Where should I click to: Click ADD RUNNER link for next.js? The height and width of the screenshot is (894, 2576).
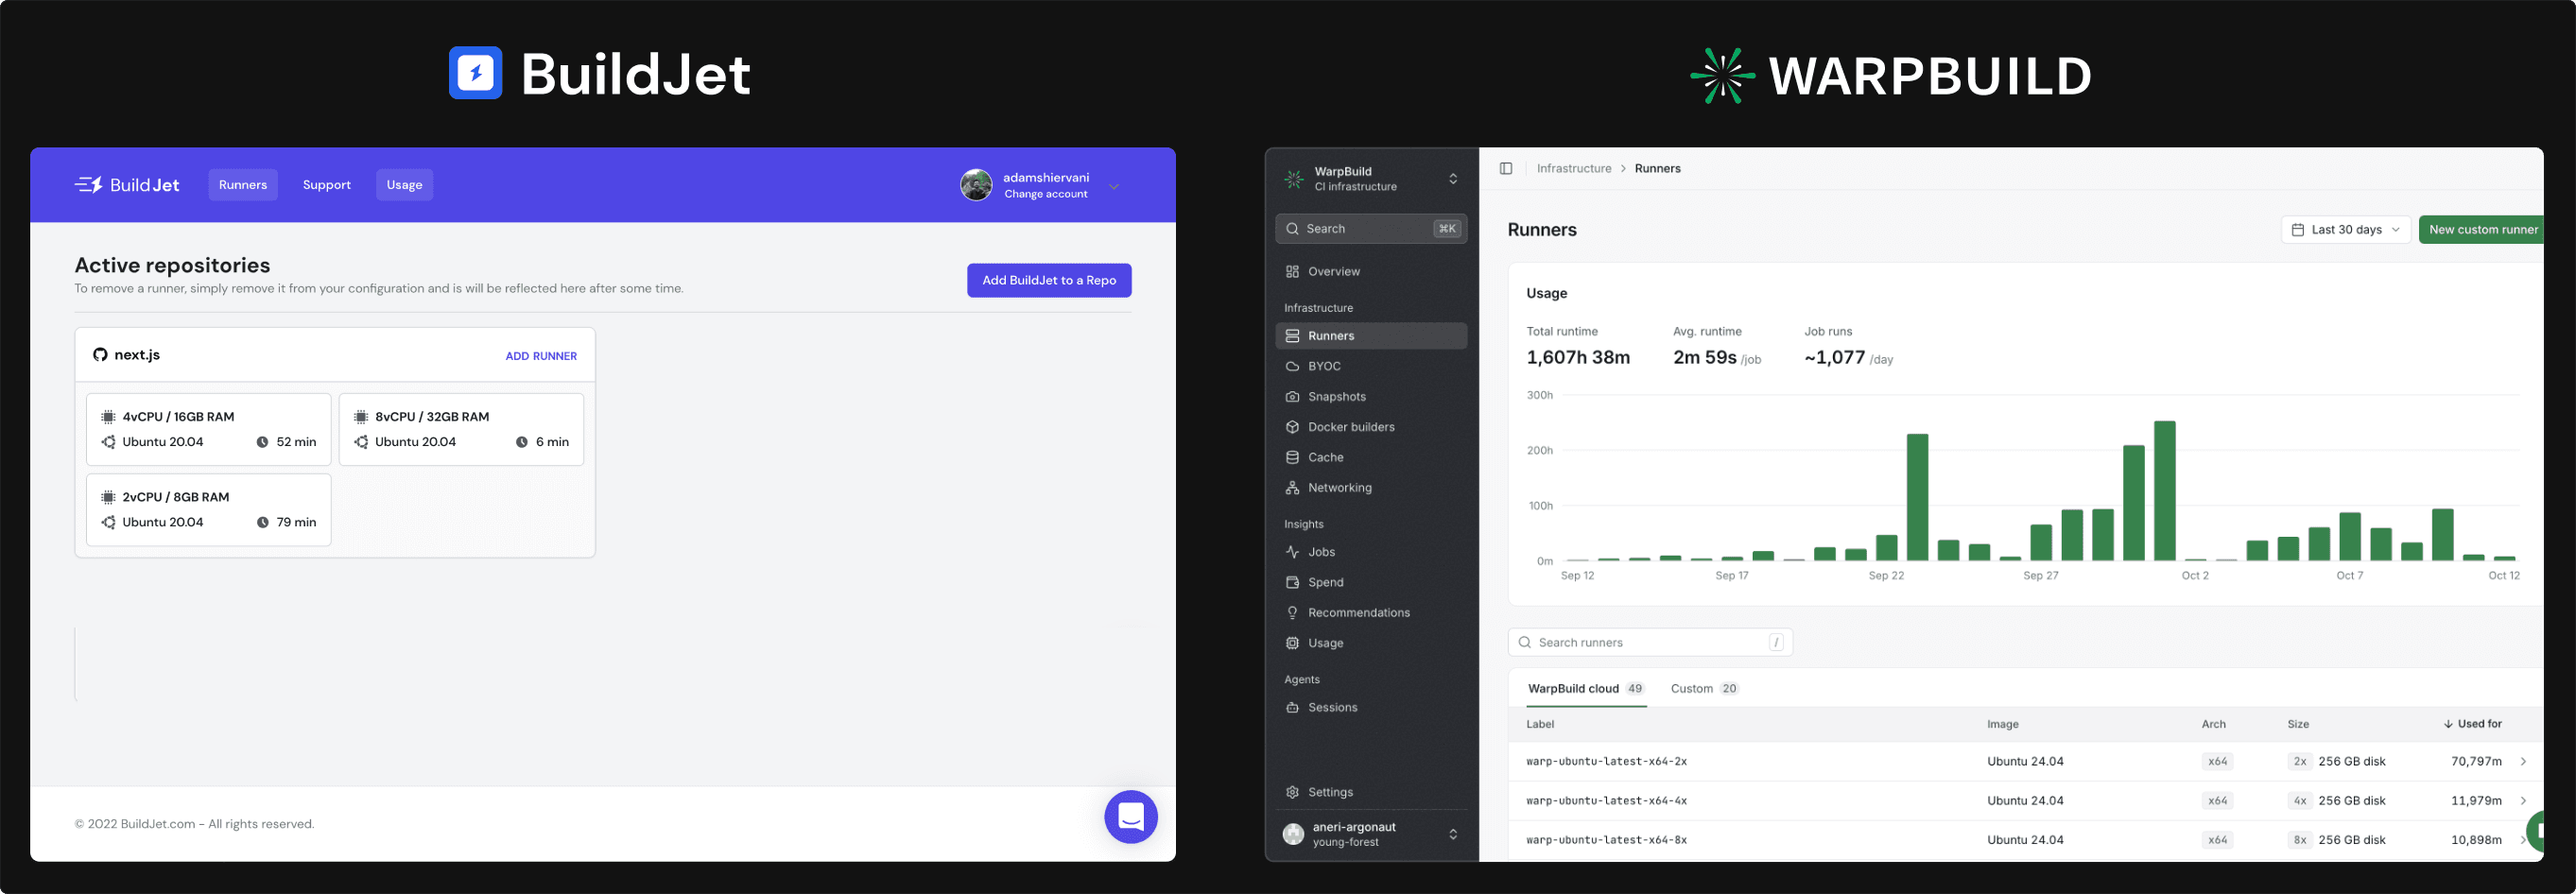pyautogui.click(x=541, y=356)
